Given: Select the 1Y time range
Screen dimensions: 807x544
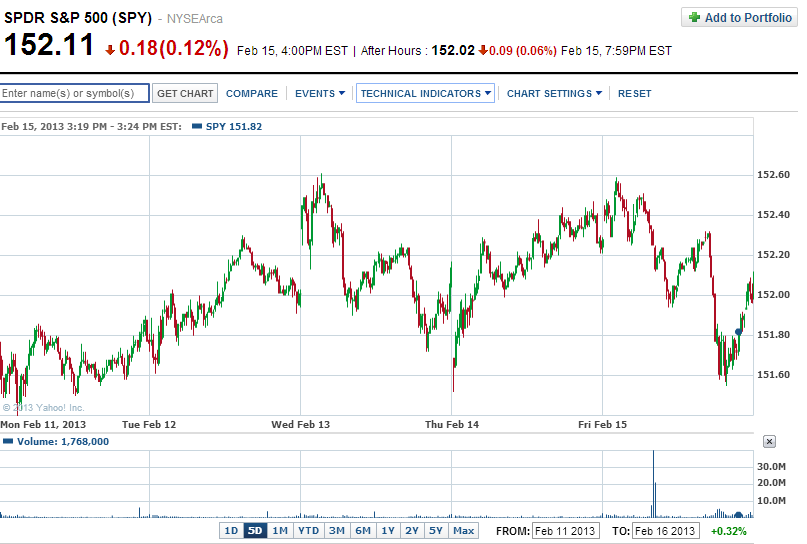Looking at the screenshot, I should (388, 531).
